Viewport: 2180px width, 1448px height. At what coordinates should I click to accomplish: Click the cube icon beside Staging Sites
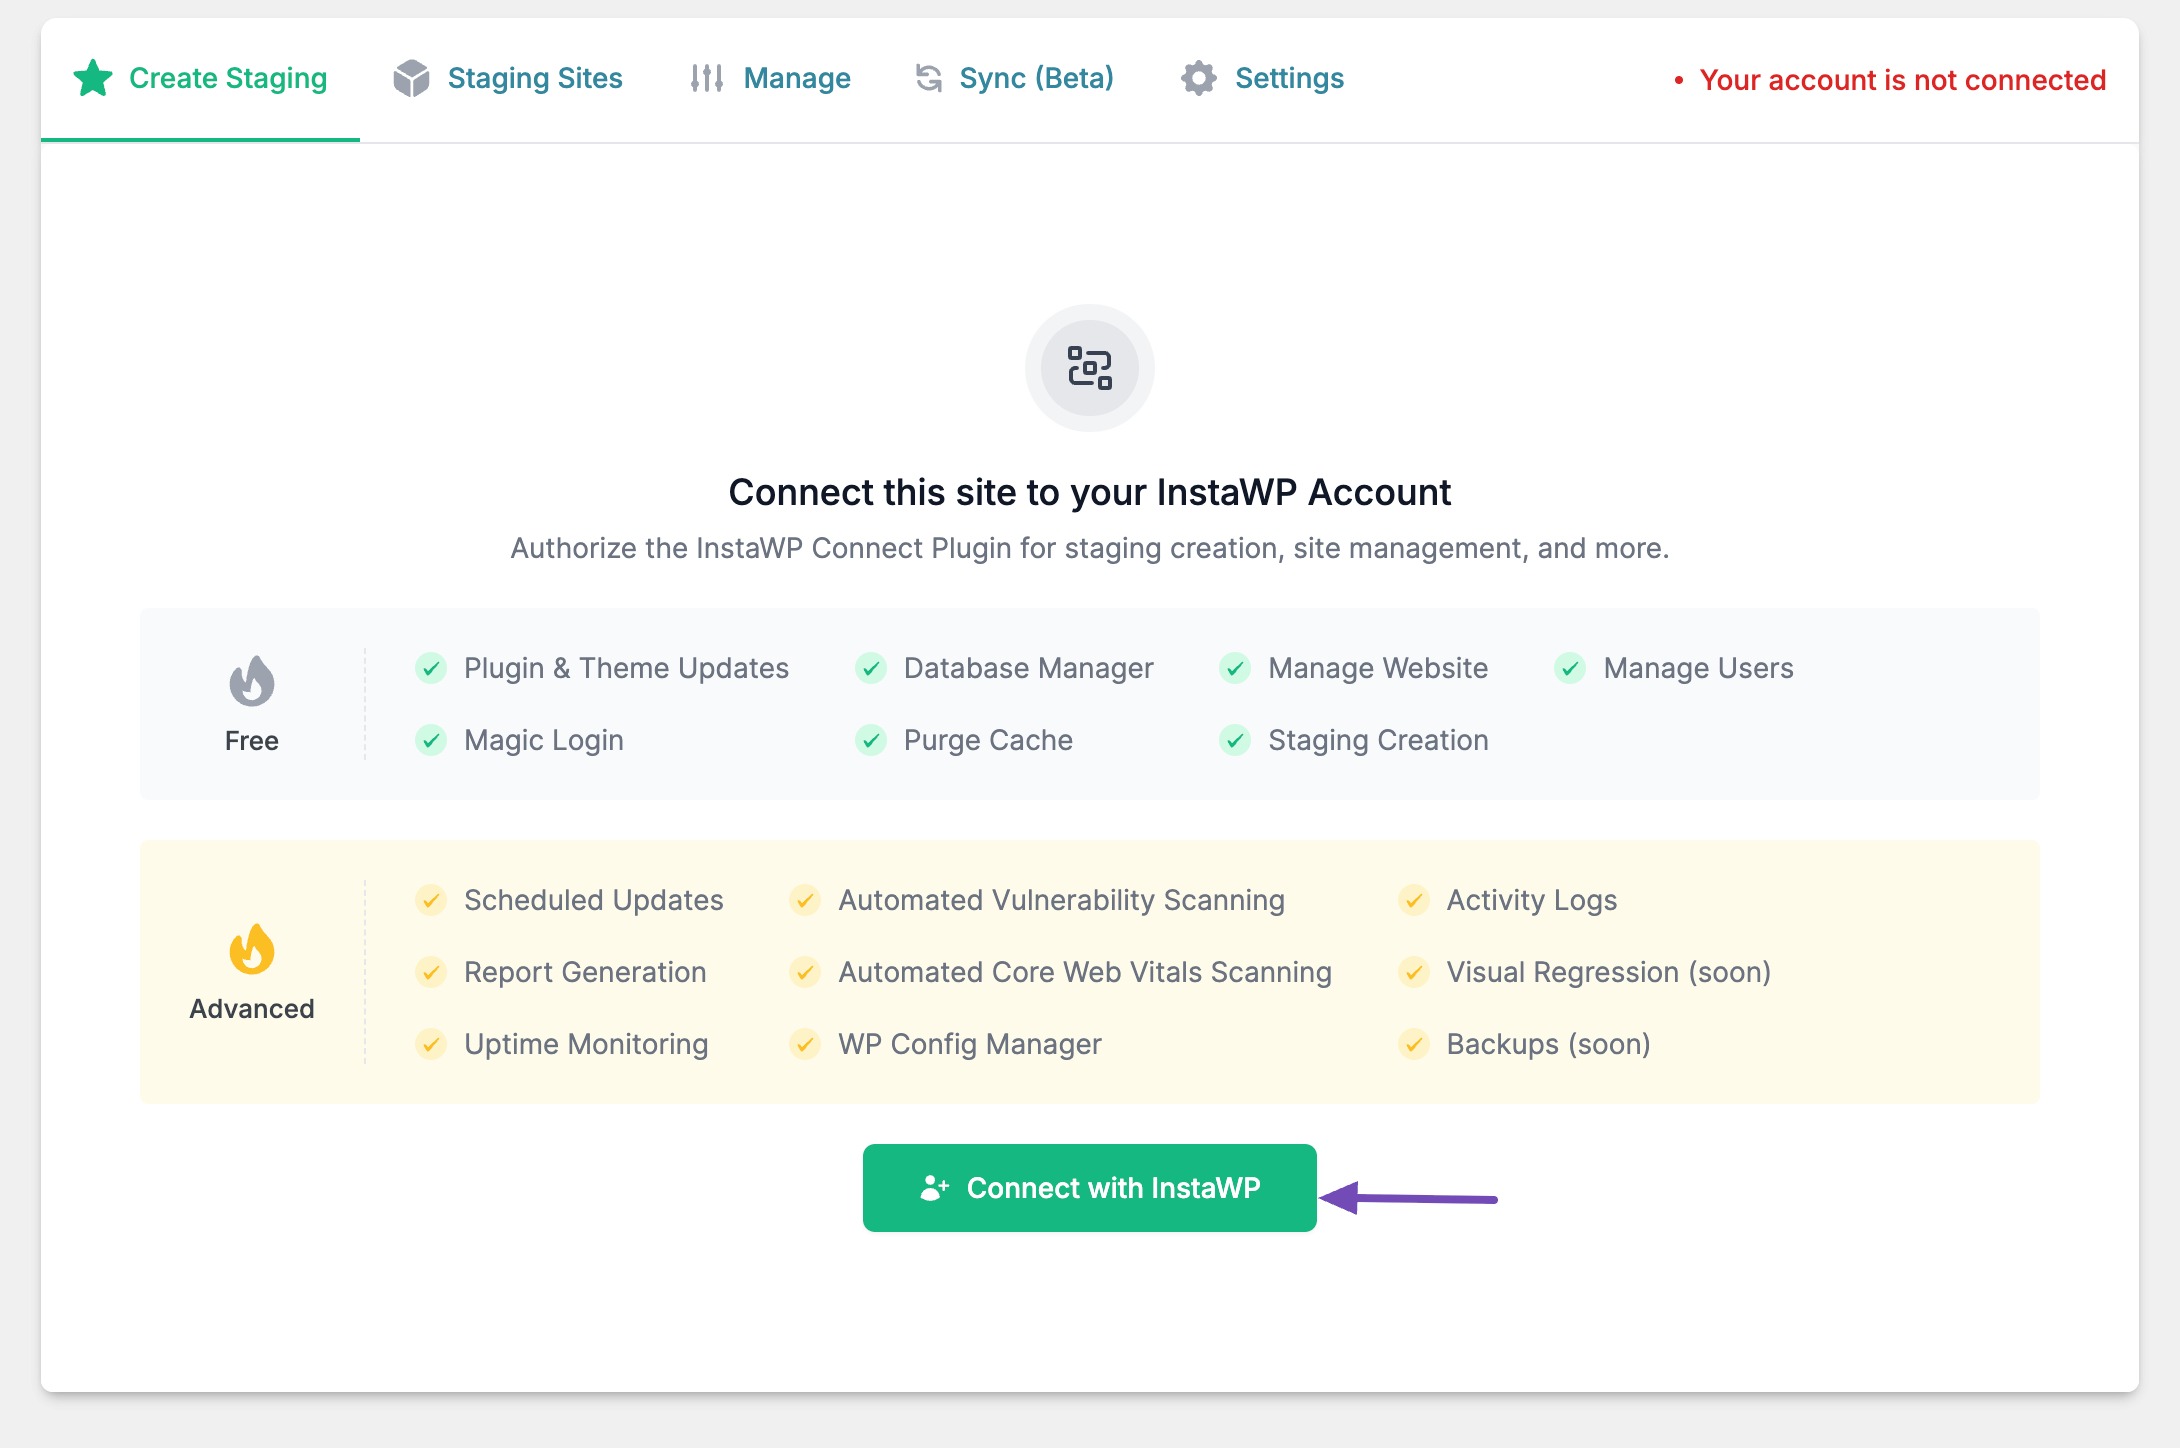pyautogui.click(x=411, y=78)
